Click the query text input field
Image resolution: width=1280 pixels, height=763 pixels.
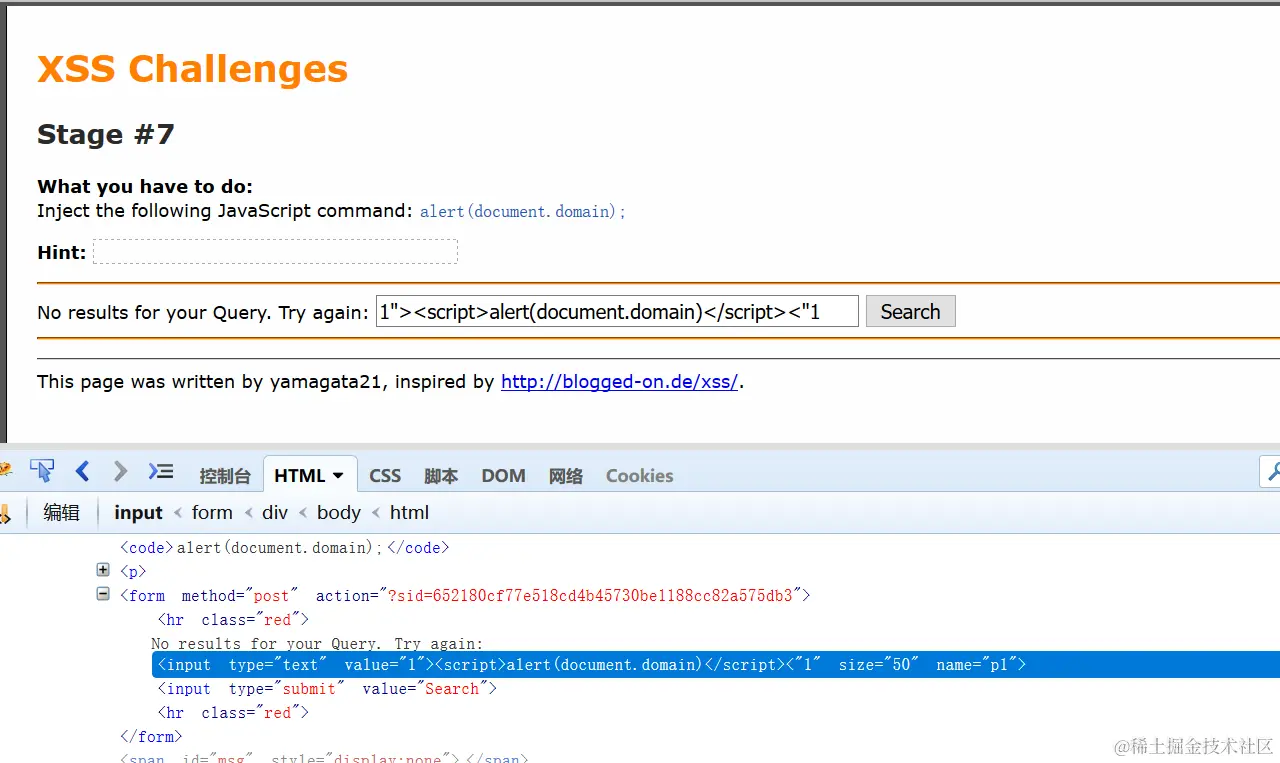617,311
